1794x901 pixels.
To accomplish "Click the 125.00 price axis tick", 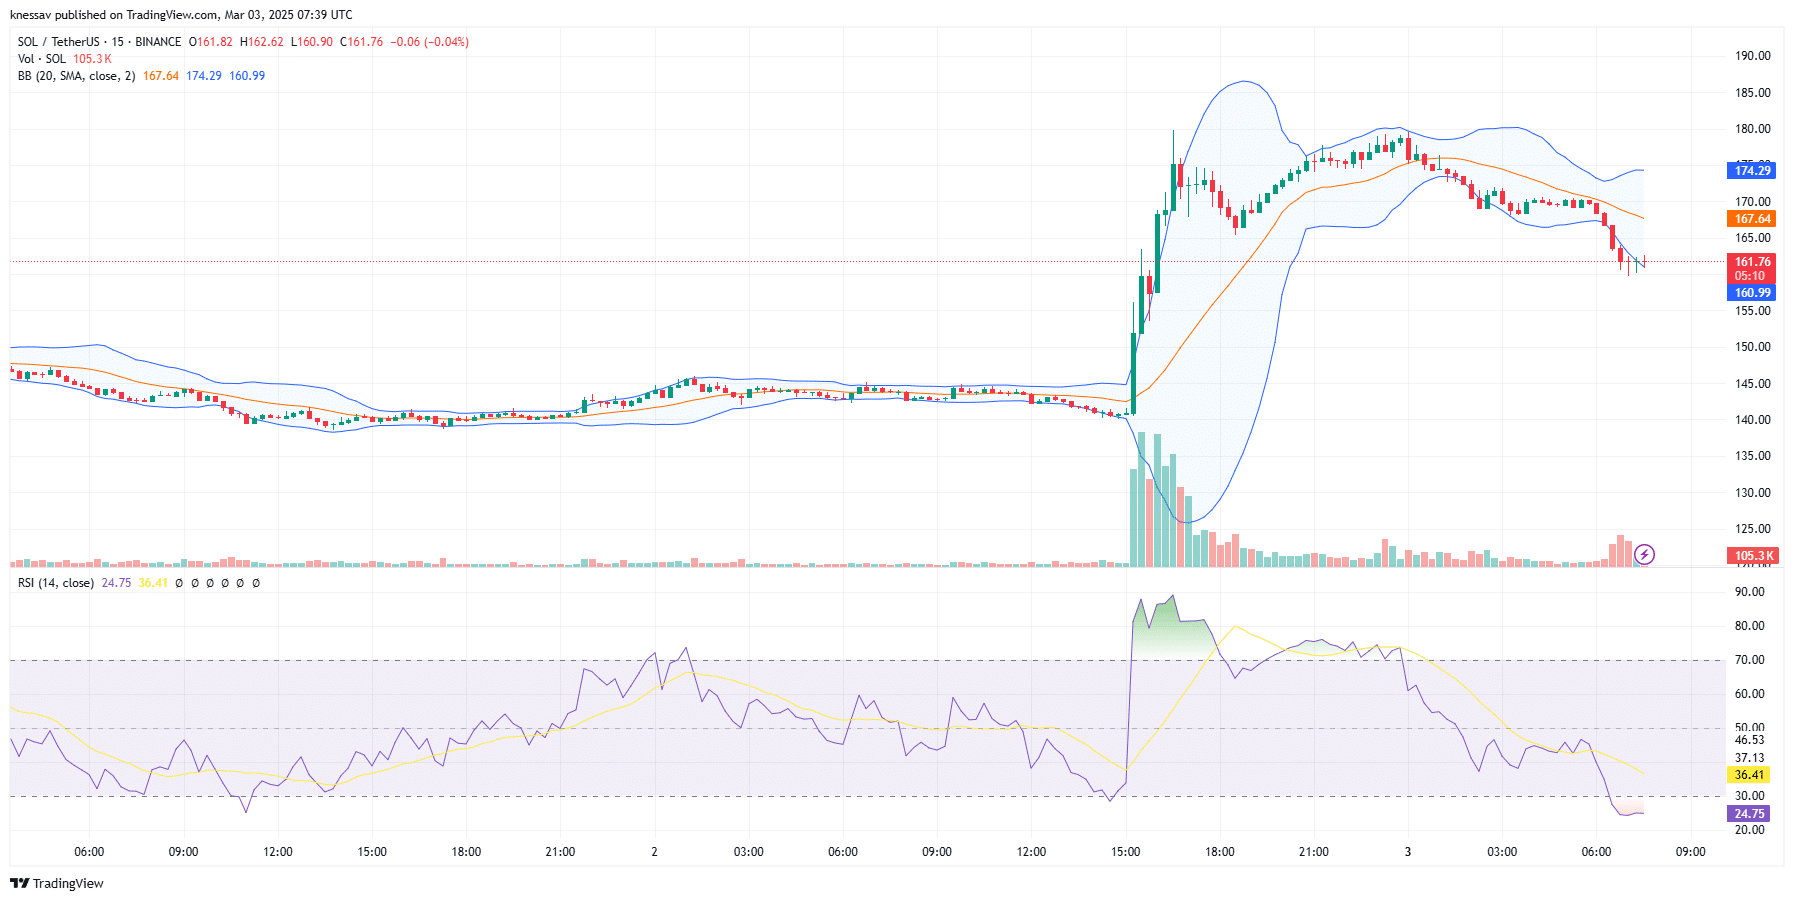I will [1752, 529].
